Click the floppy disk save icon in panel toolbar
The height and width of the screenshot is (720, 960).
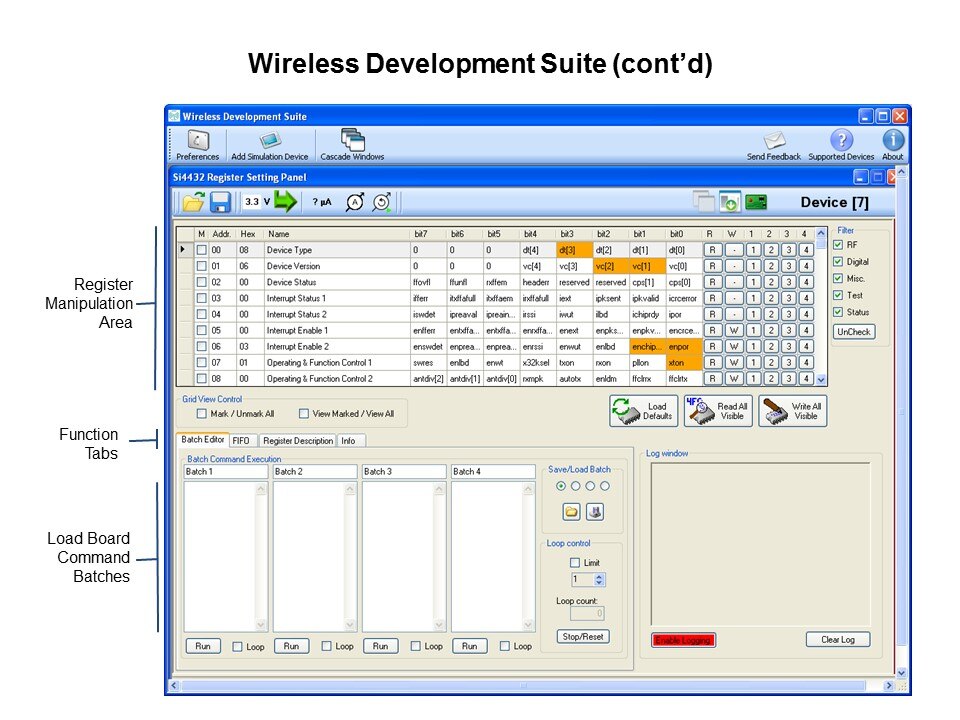(x=220, y=201)
